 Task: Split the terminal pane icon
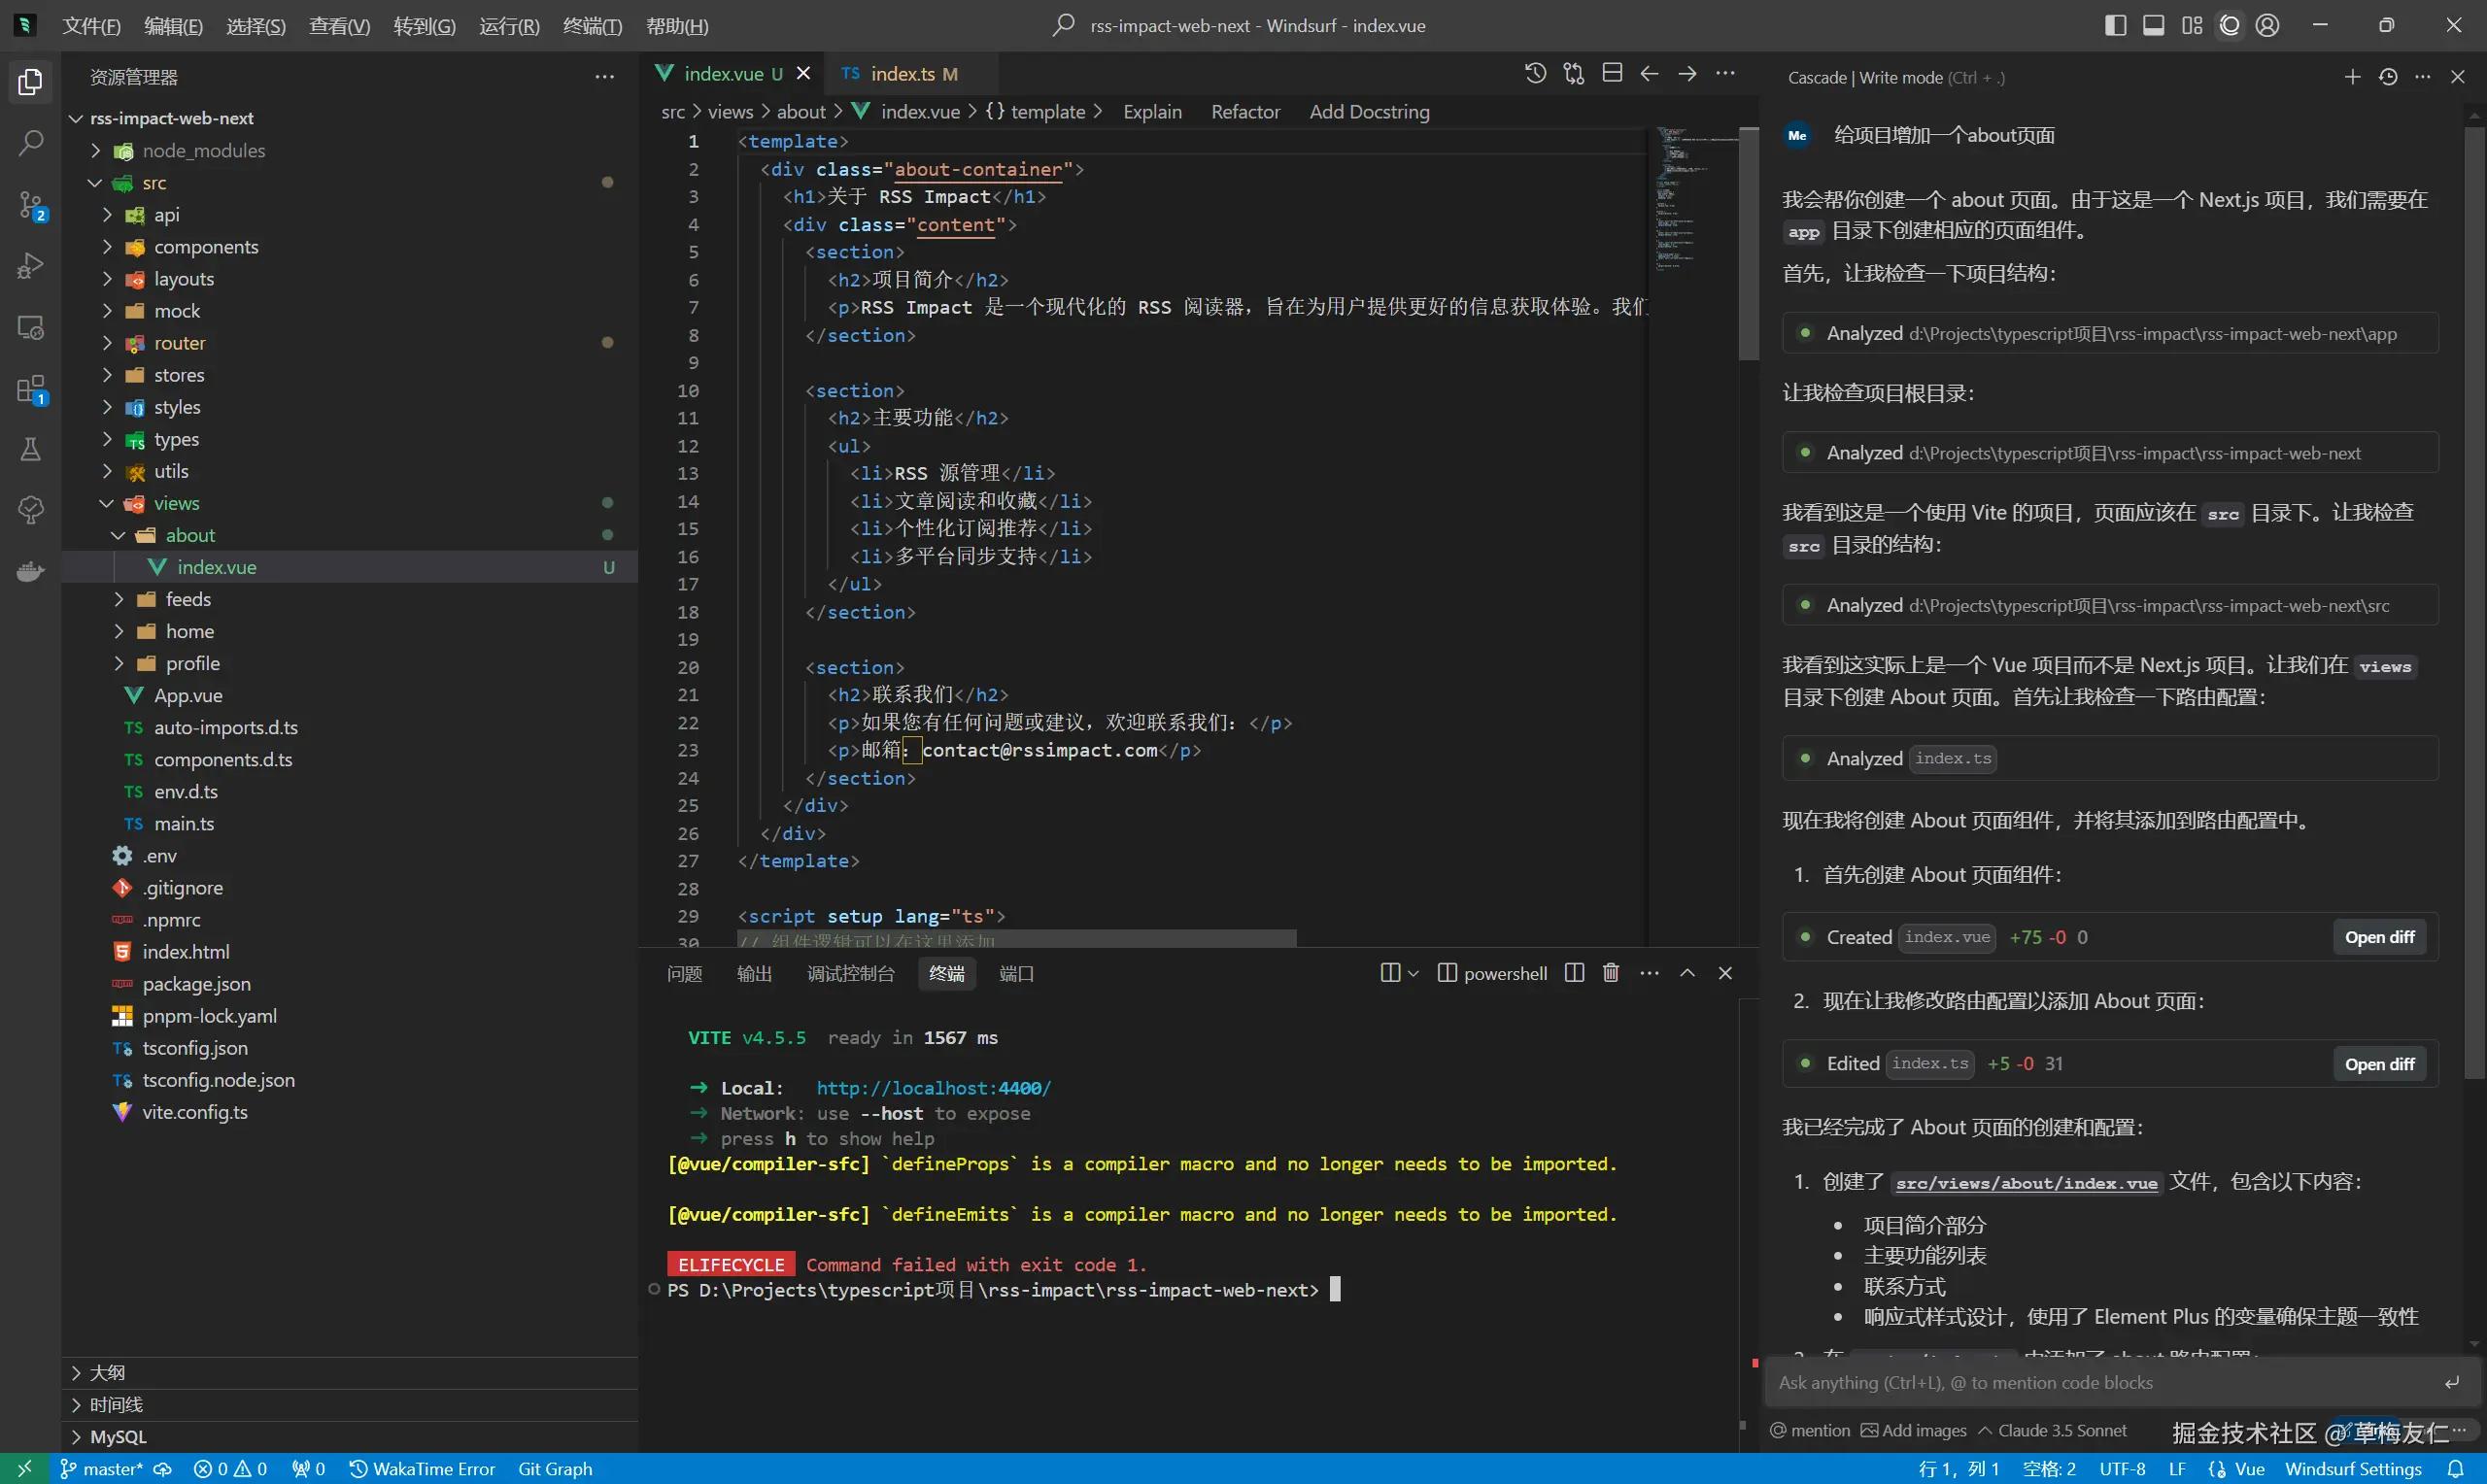tap(1574, 973)
